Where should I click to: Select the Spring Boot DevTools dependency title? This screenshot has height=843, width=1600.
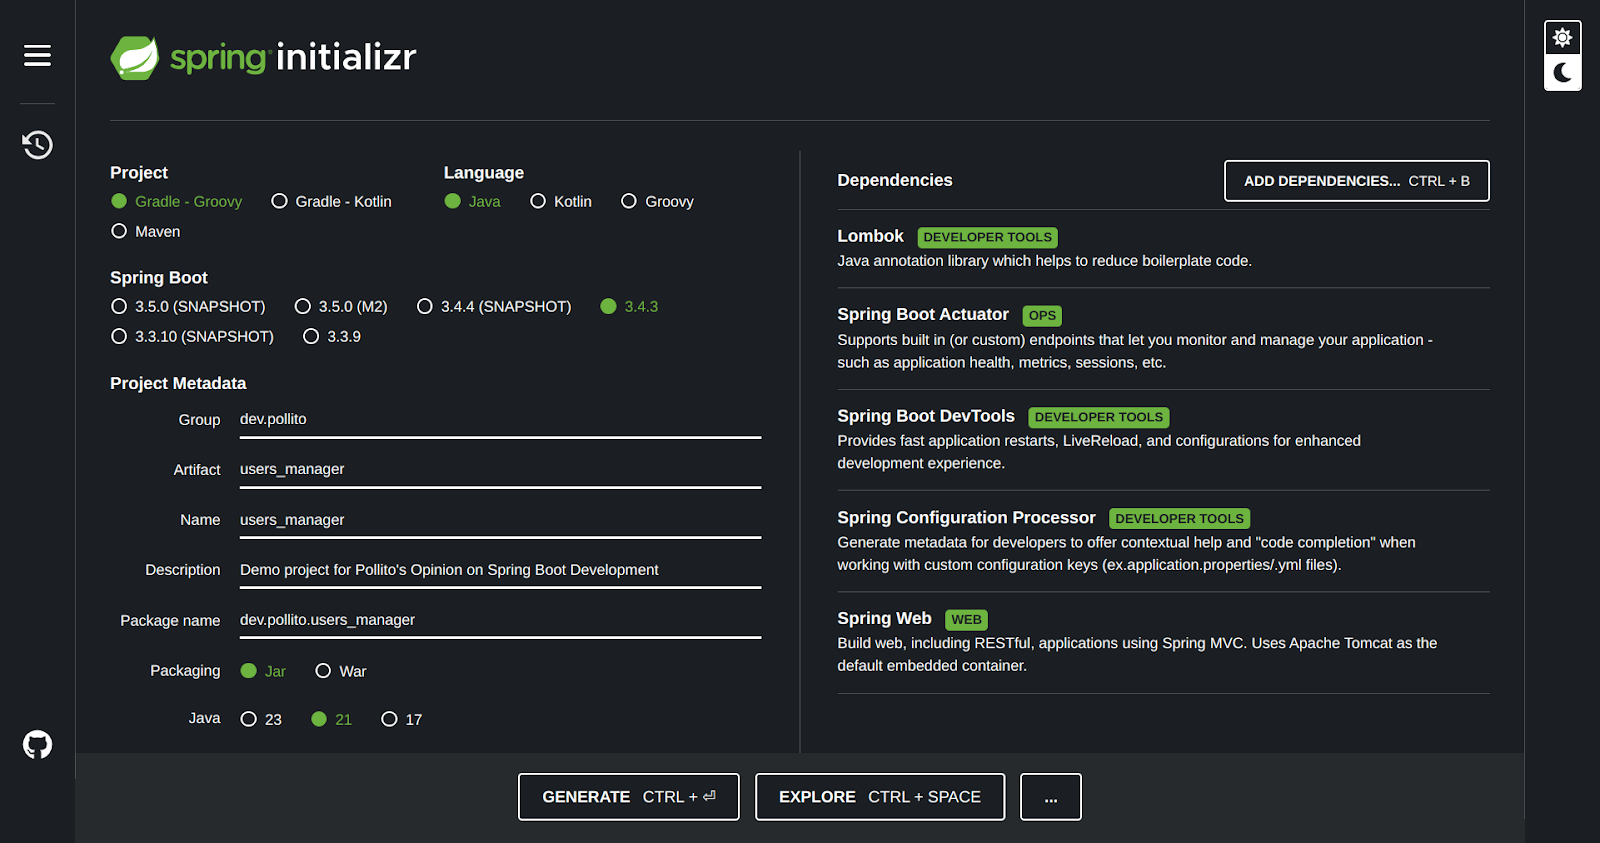click(x=926, y=416)
